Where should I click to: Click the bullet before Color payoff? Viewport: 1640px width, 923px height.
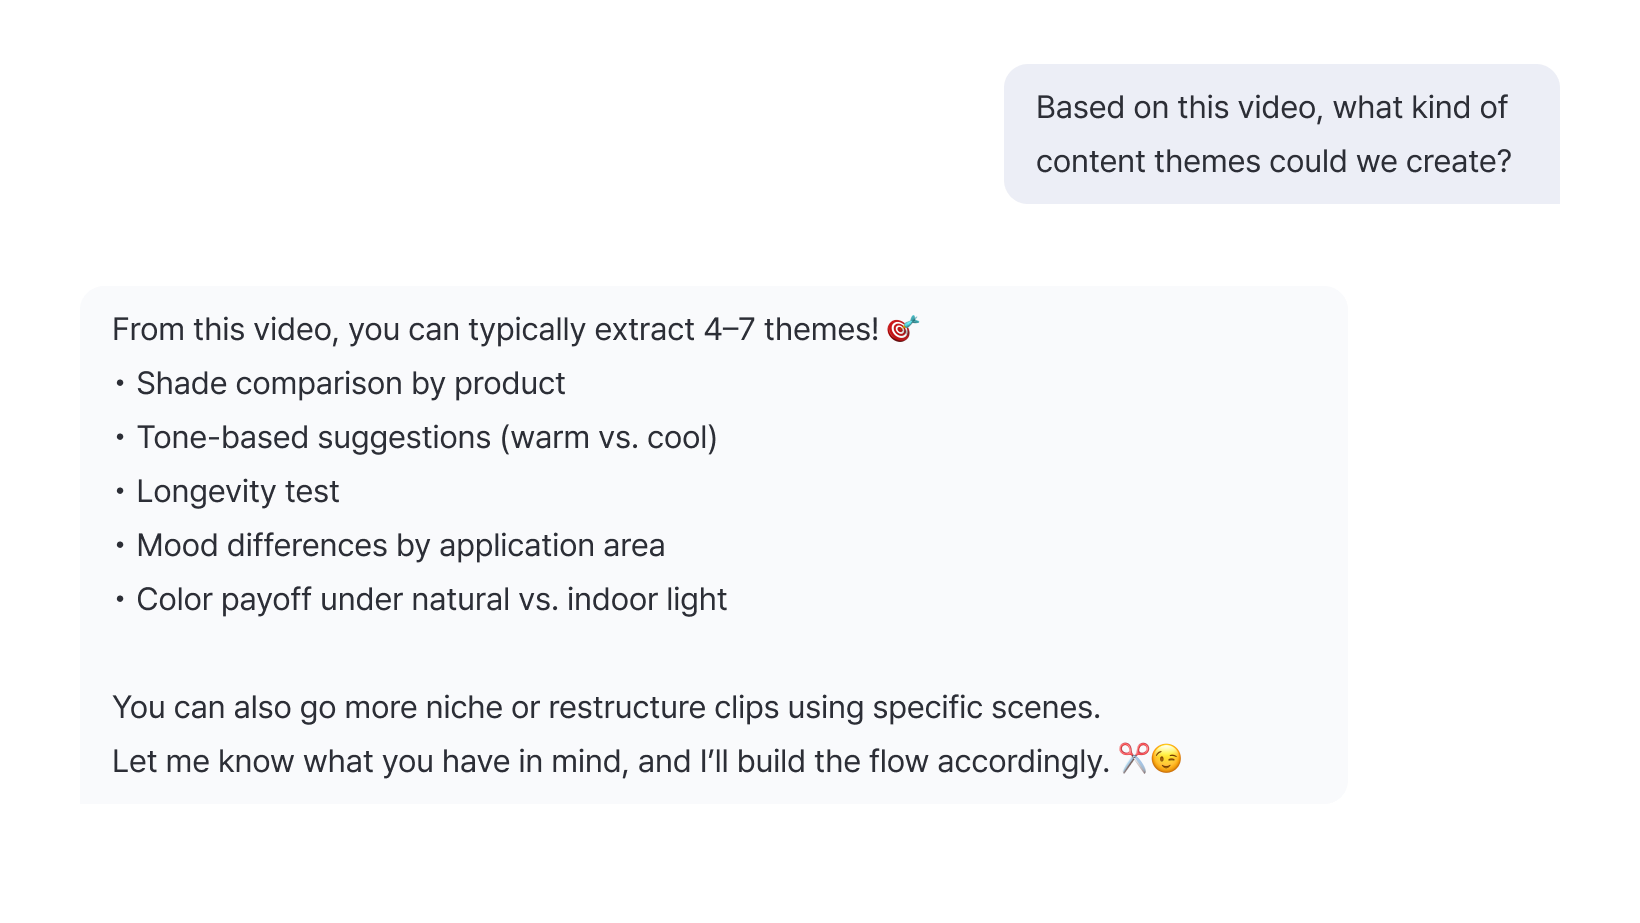click(x=120, y=600)
